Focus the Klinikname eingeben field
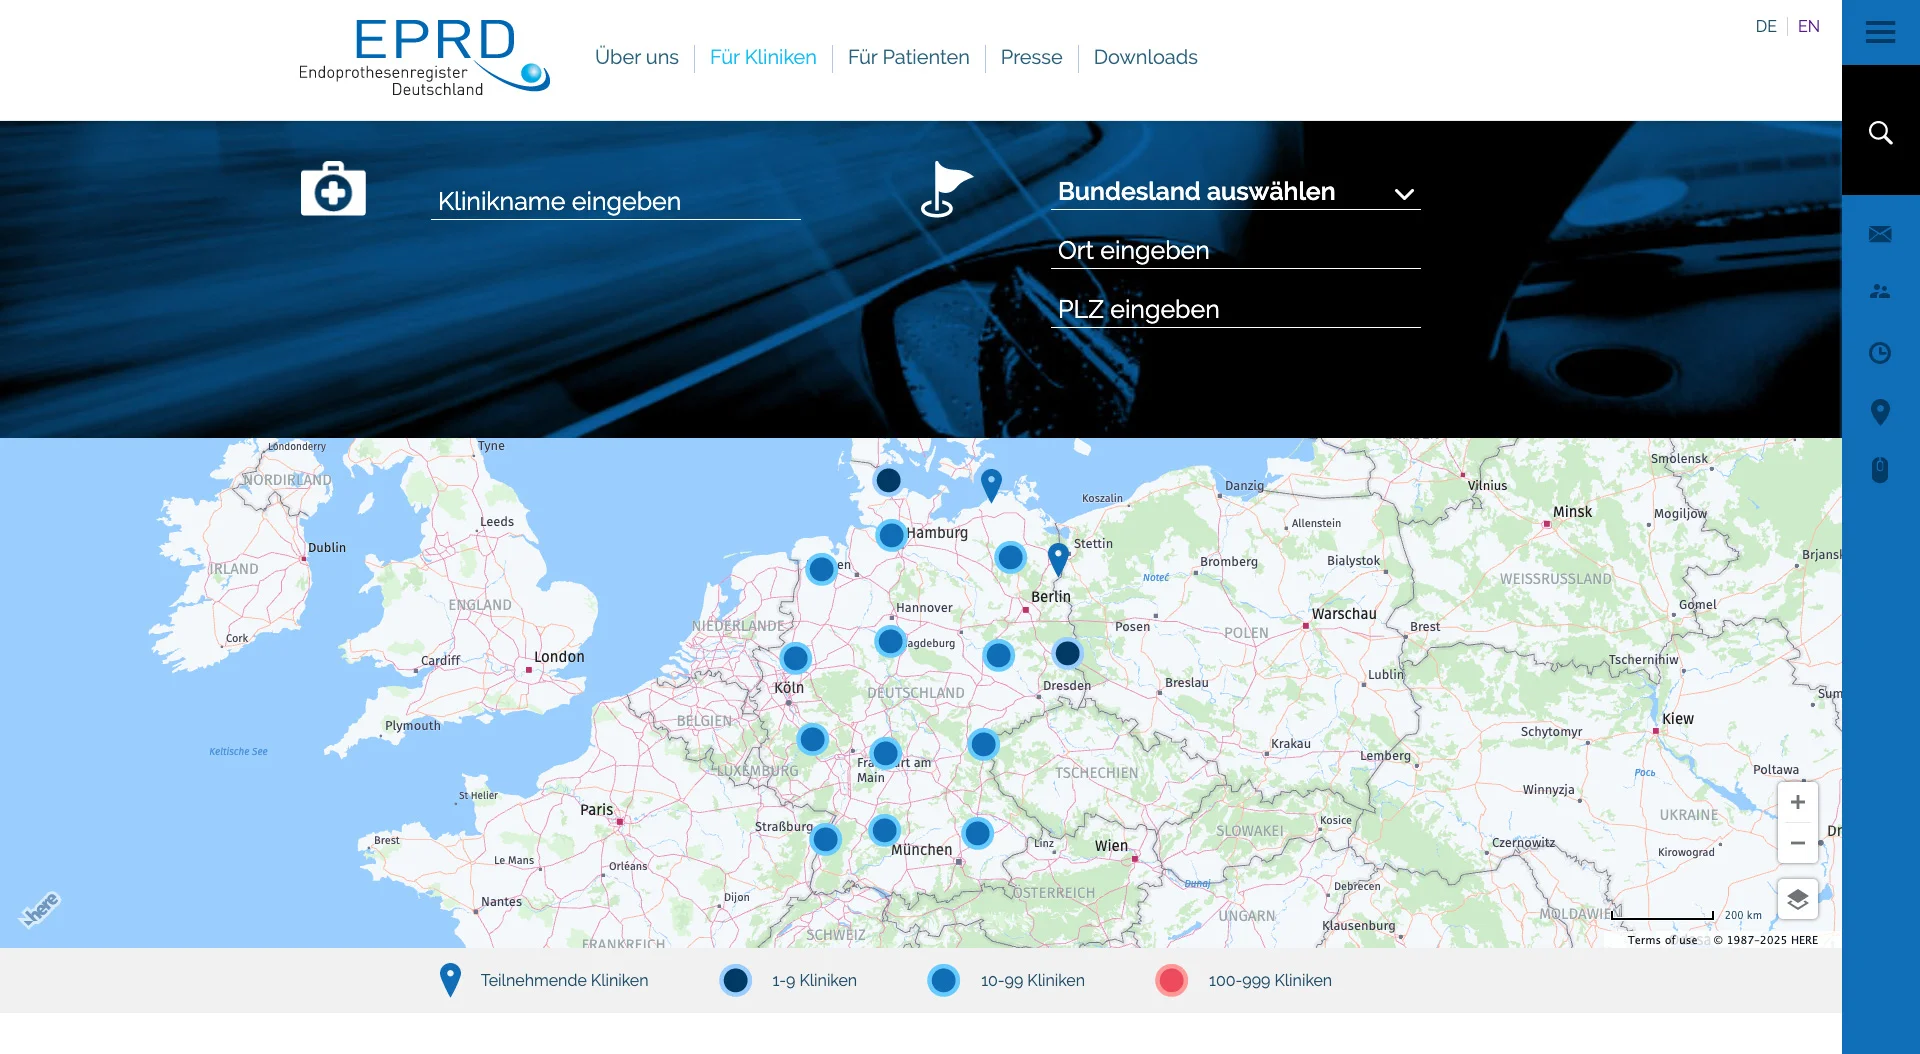 click(615, 202)
